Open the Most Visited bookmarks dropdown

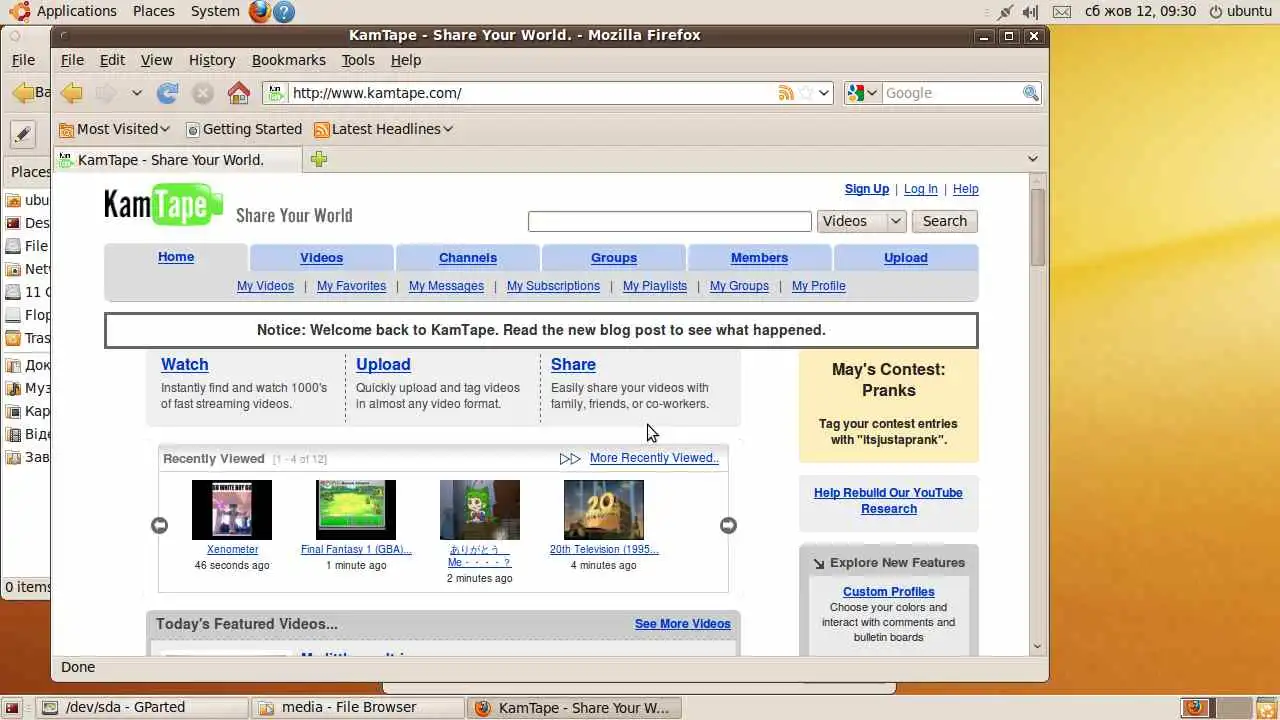[114, 129]
